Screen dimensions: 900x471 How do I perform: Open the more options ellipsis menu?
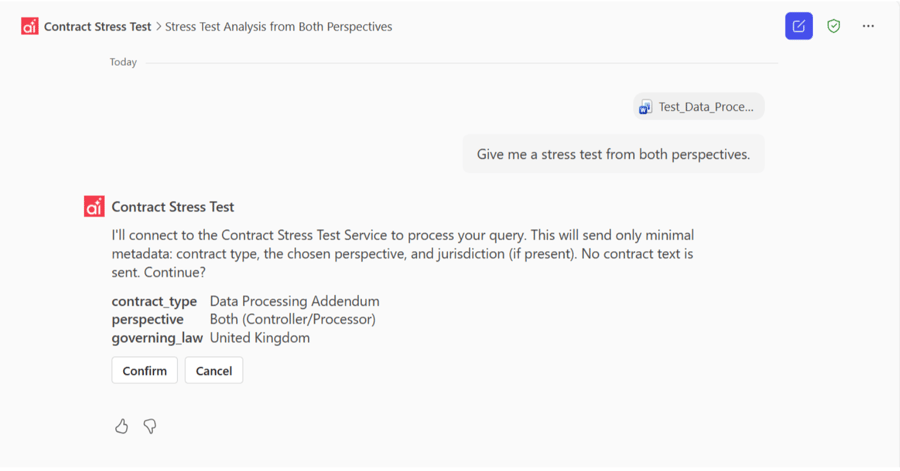pyautogui.click(x=868, y=27)
